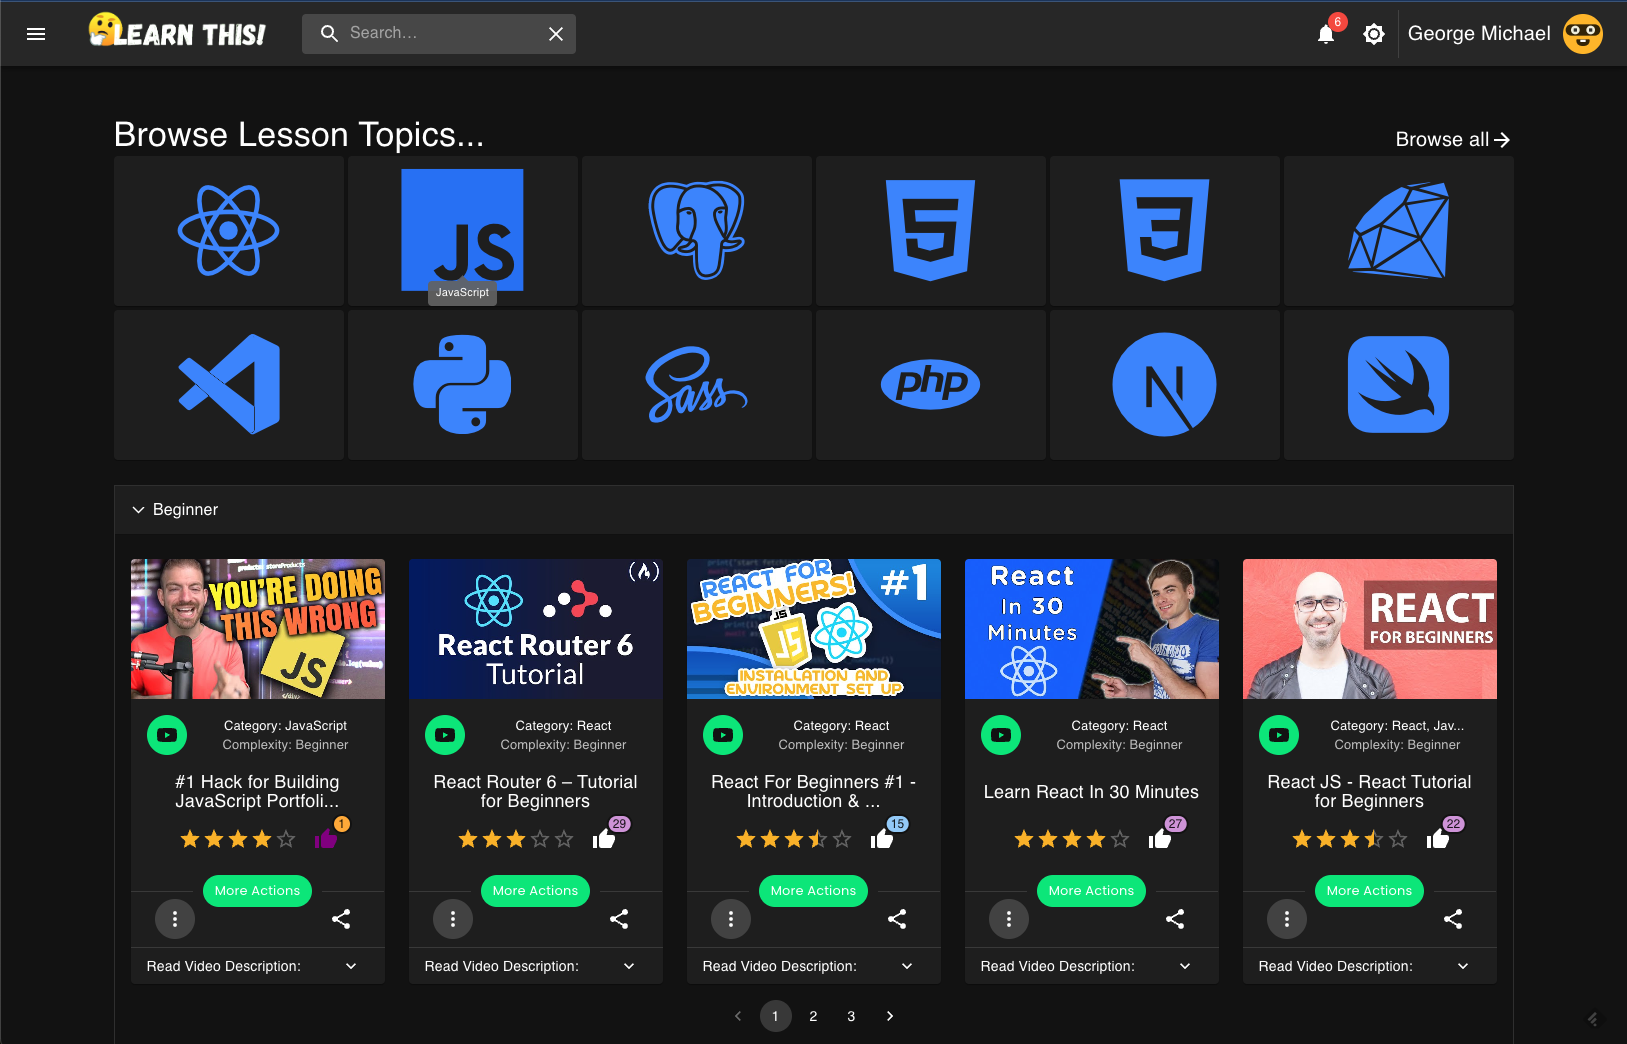
Task: Expand video description for Learn React In 30 Minutes
Action: point(1092,966)
